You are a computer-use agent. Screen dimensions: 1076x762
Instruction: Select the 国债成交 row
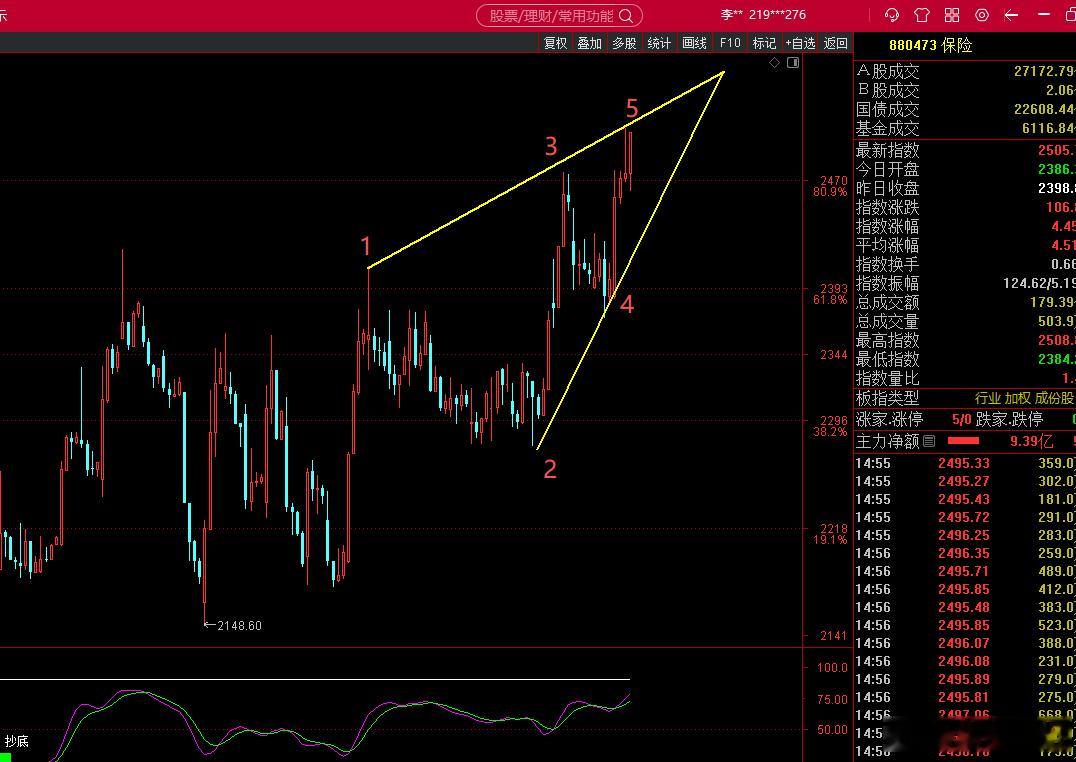coord(965,109)
